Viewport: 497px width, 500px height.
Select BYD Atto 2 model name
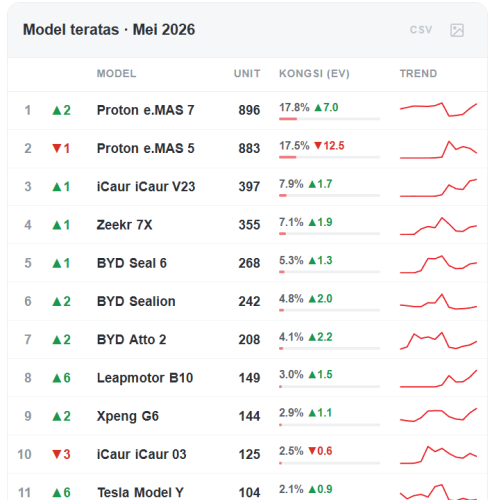(131, 340)
